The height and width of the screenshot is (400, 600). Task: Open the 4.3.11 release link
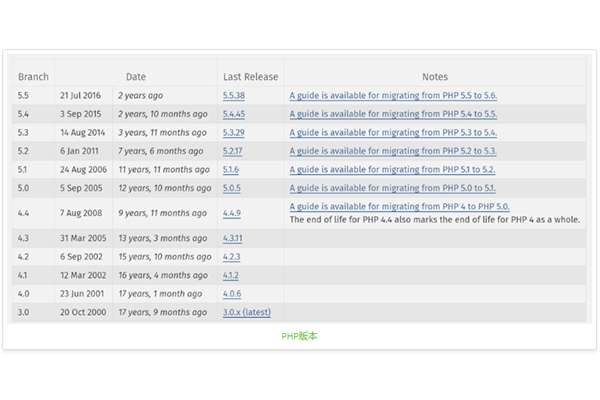(x=233, y=238)
